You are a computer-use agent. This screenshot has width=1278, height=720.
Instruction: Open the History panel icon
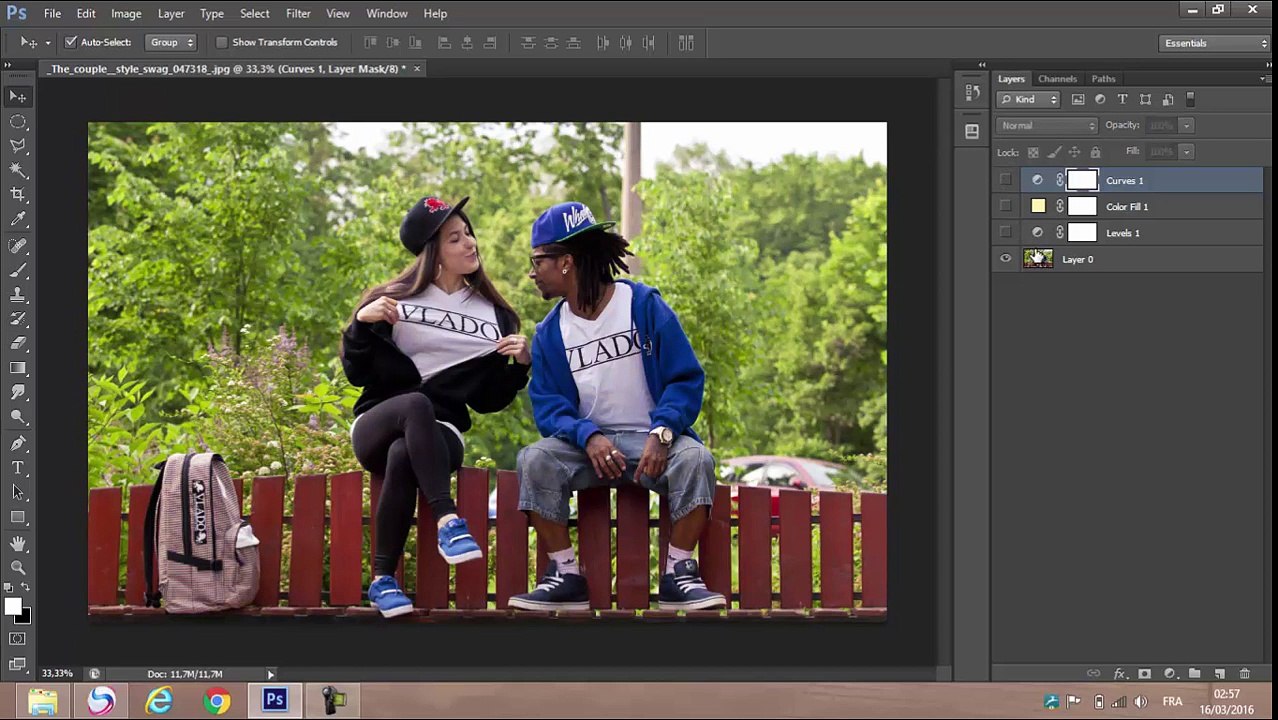[x=972, y=93]
